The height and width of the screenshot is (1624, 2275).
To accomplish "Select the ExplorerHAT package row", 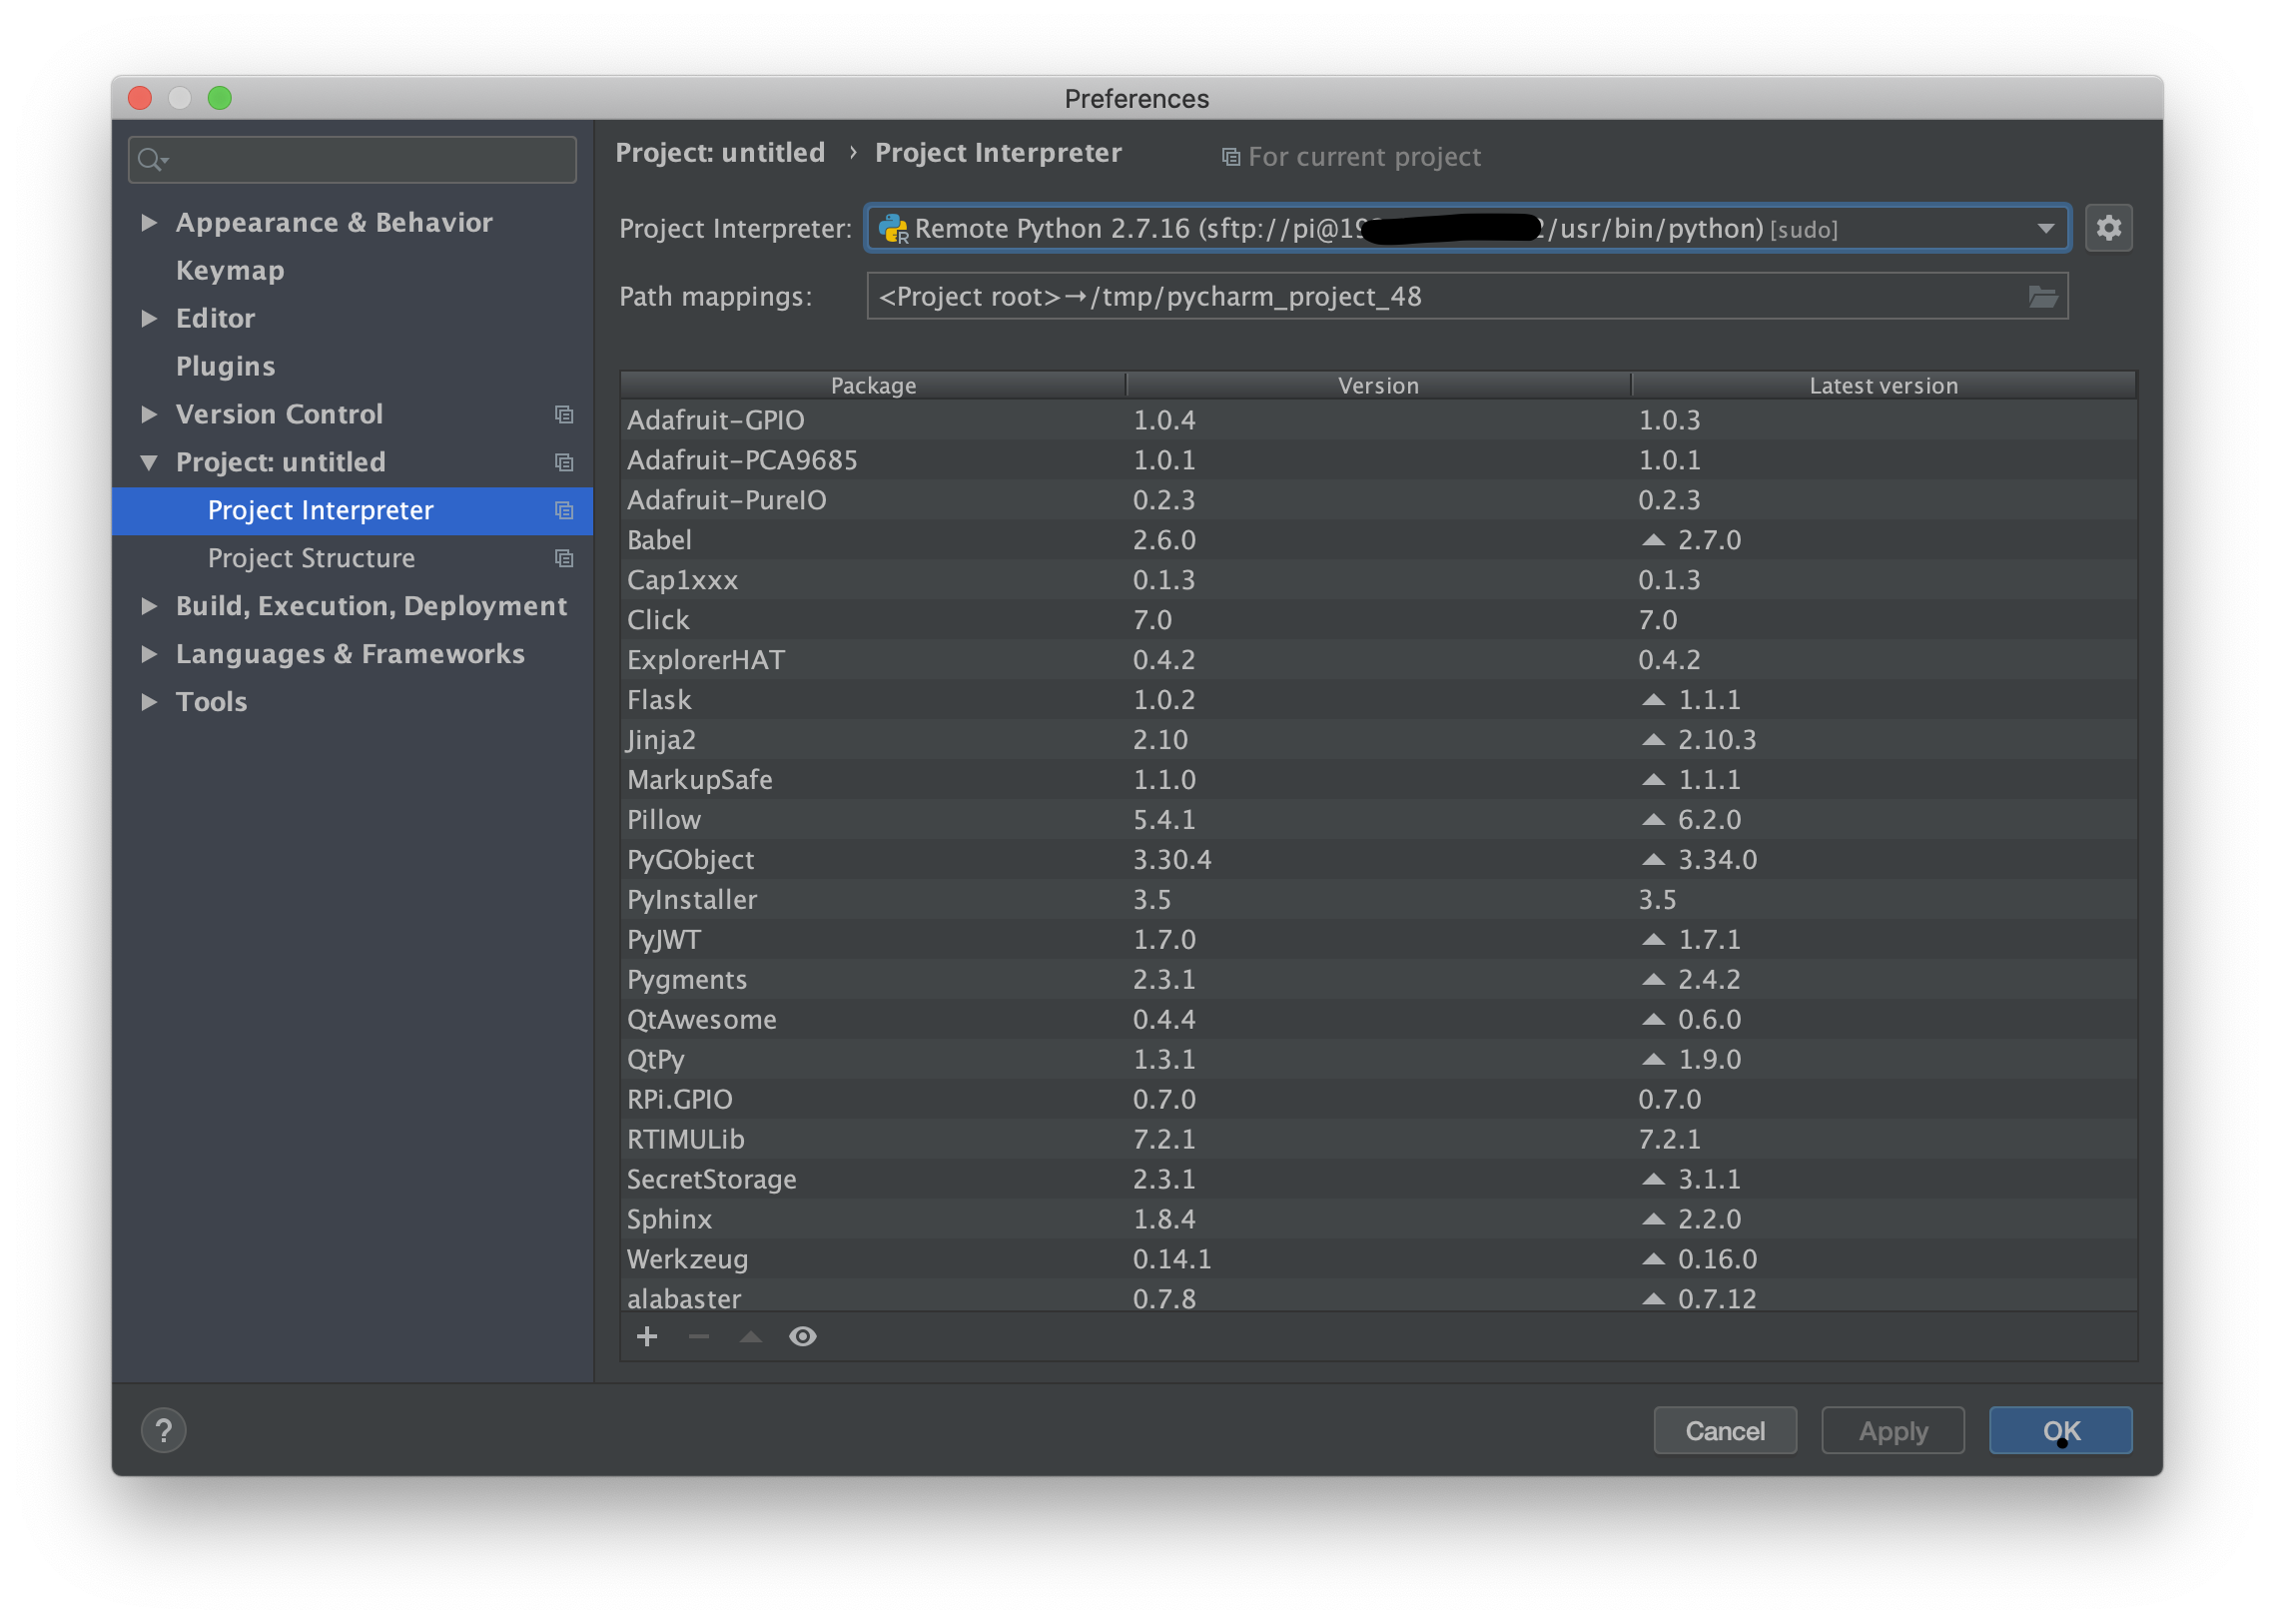I will tap(1378, 660).
